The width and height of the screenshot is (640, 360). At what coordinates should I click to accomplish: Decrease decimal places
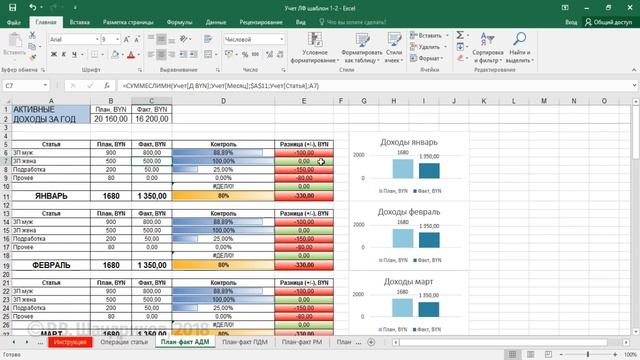pyautogui.click(x=280, y=54)
